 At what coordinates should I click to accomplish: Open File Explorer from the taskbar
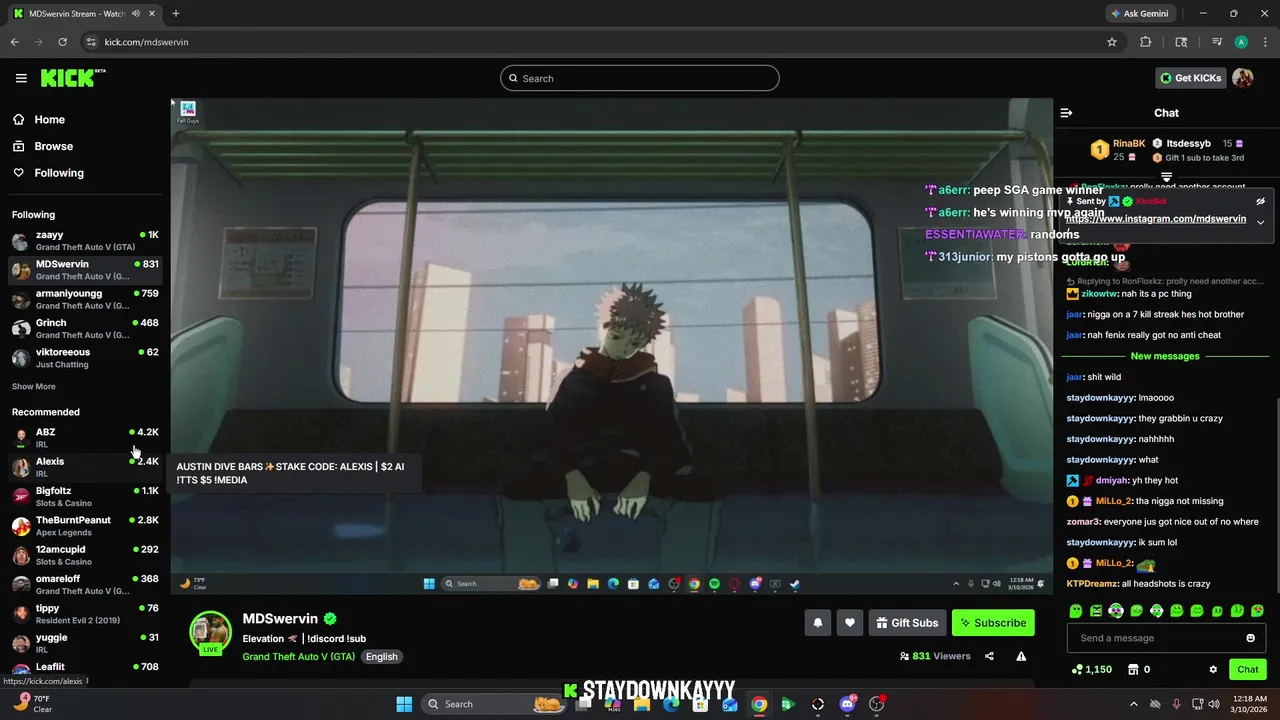click(x=642, y=704)
